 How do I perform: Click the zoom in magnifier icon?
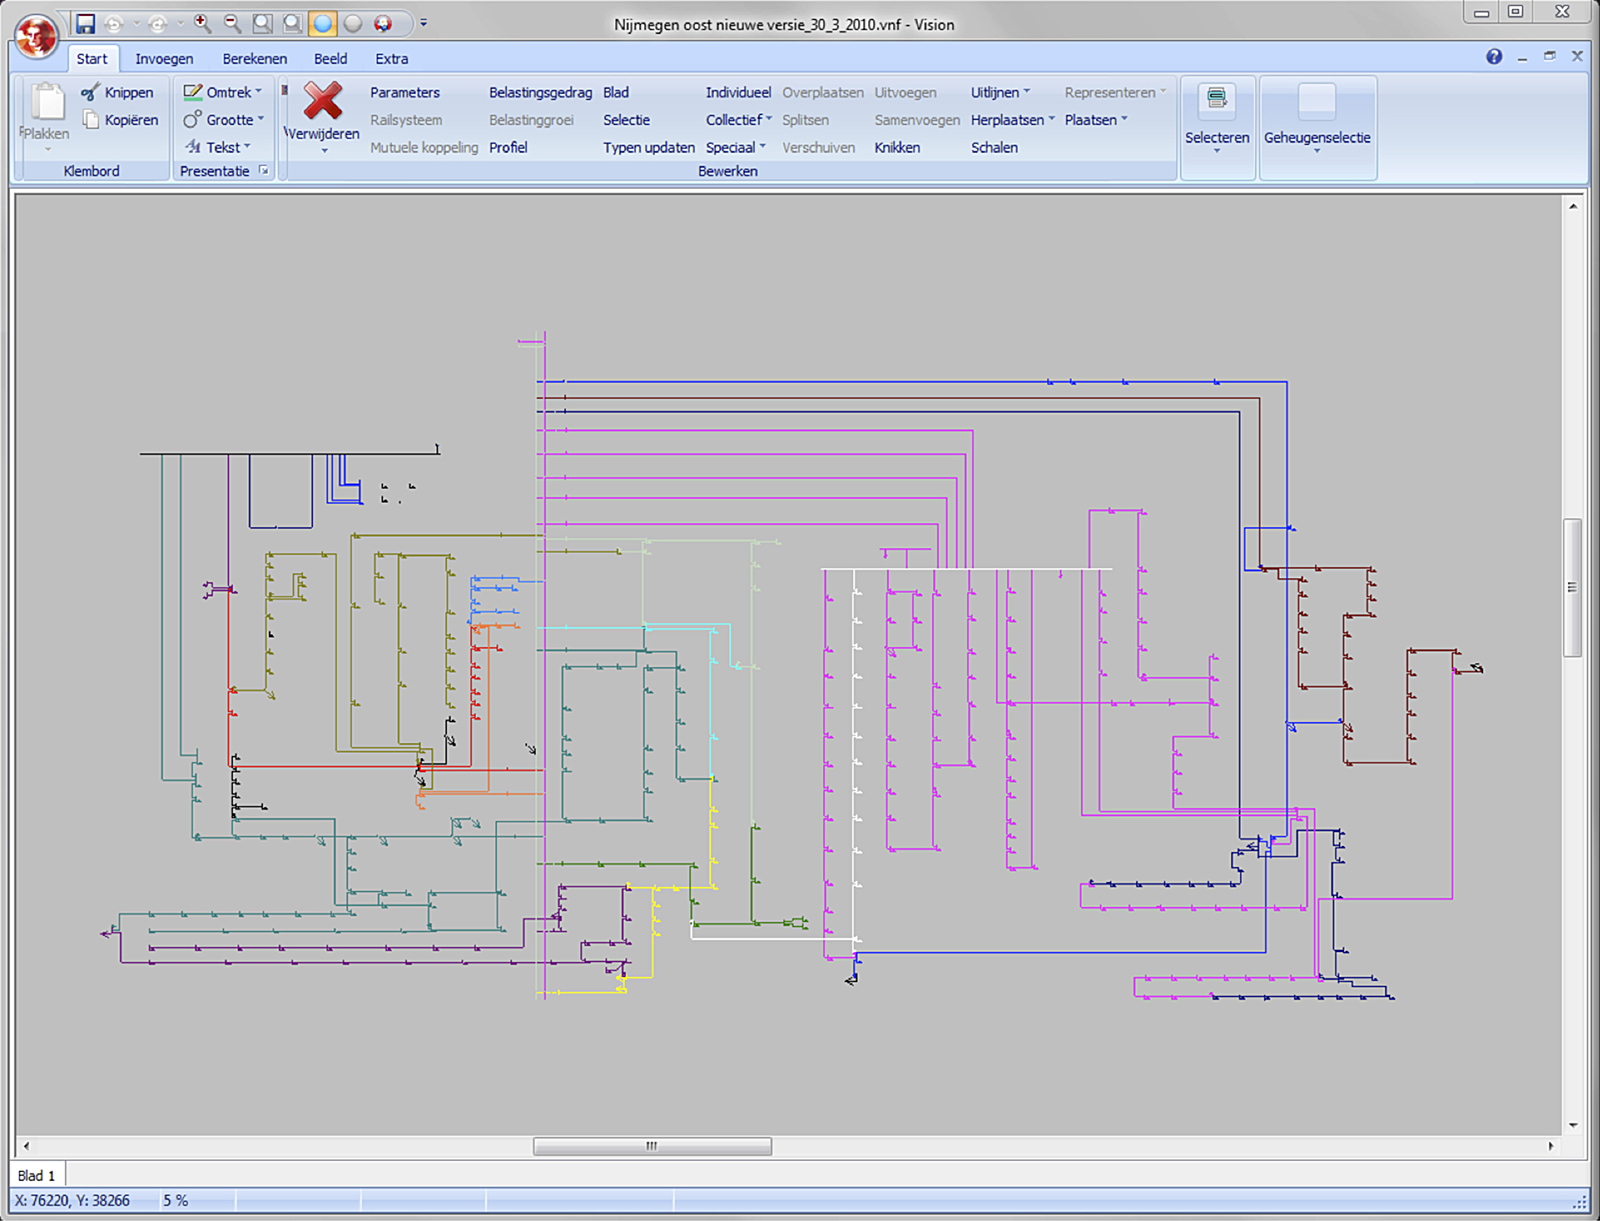[201, 23]
